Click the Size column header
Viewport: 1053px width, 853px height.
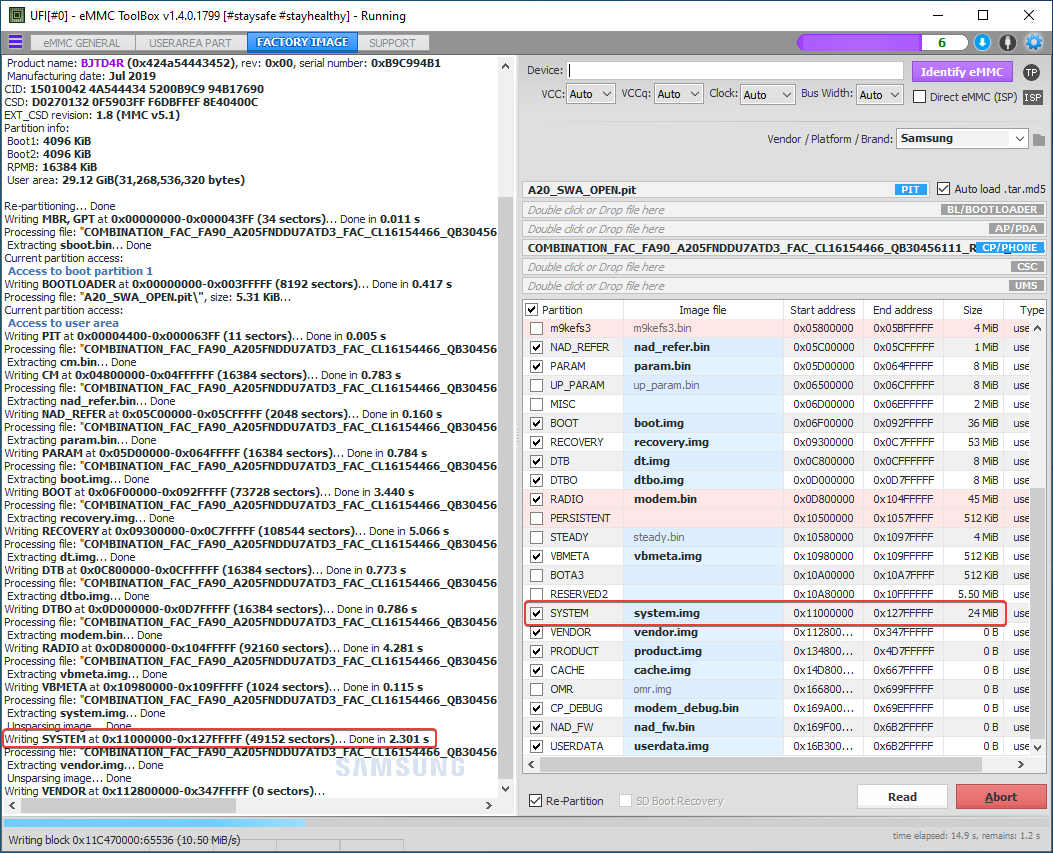(x=972, y=310)
